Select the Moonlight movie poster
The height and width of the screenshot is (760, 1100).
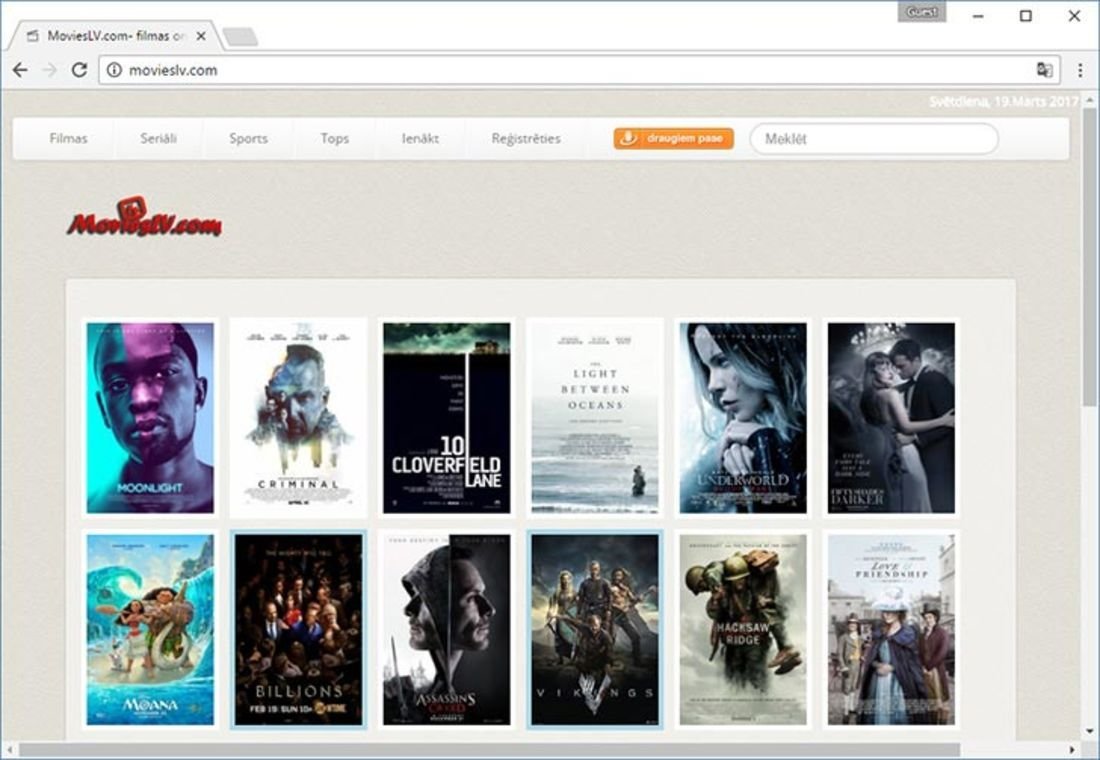tap(150, 417)
